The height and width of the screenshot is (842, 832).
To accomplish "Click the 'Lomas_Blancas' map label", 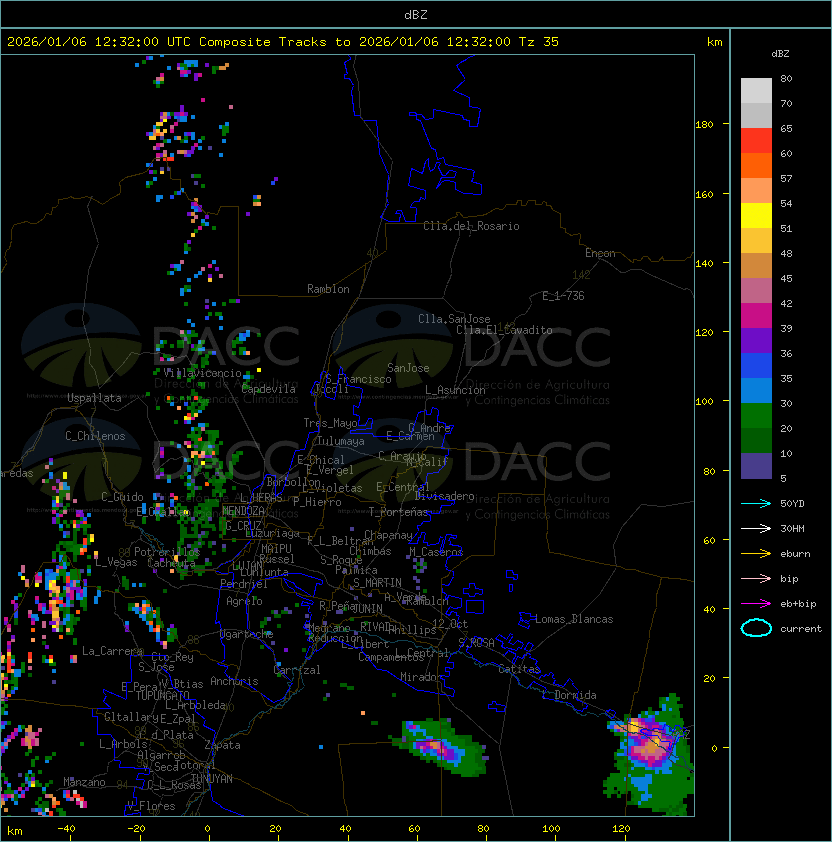I will pyautogui.click(x=574, y=619).
